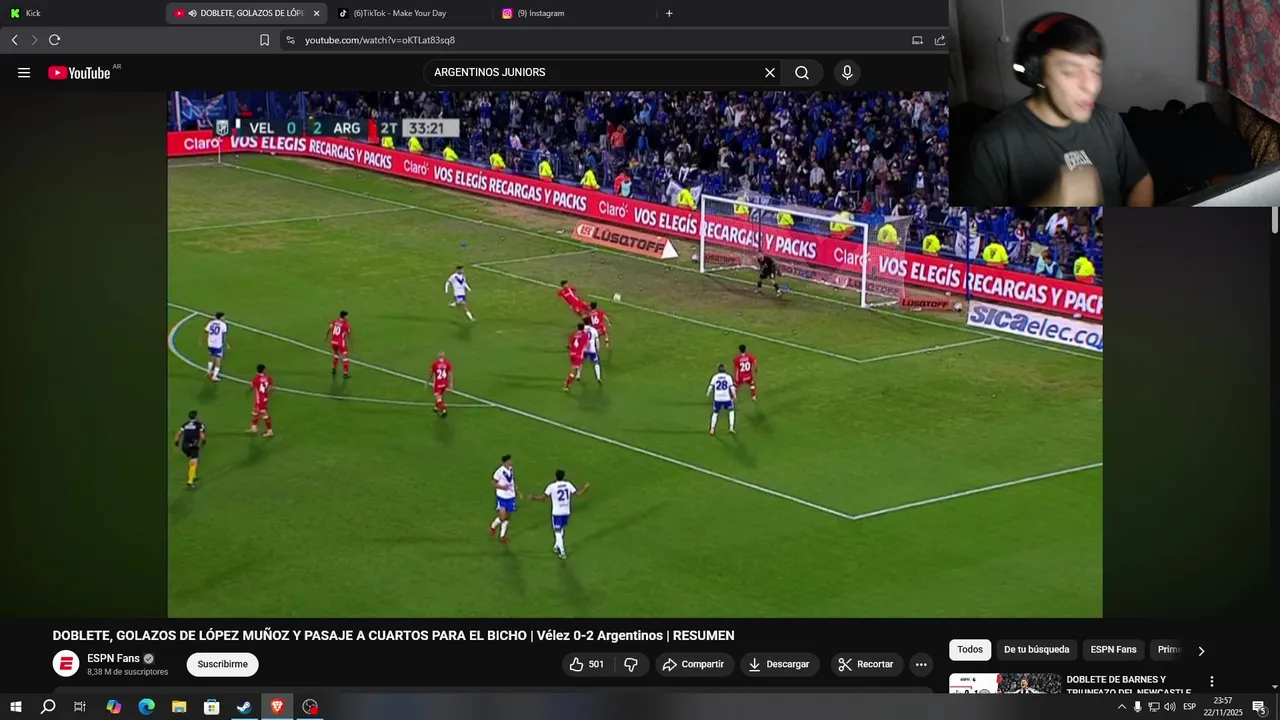Close the DOBLETE, GOLAZOS YouTube tab
Screen dimensions: 1280x720
coord(316,13)
